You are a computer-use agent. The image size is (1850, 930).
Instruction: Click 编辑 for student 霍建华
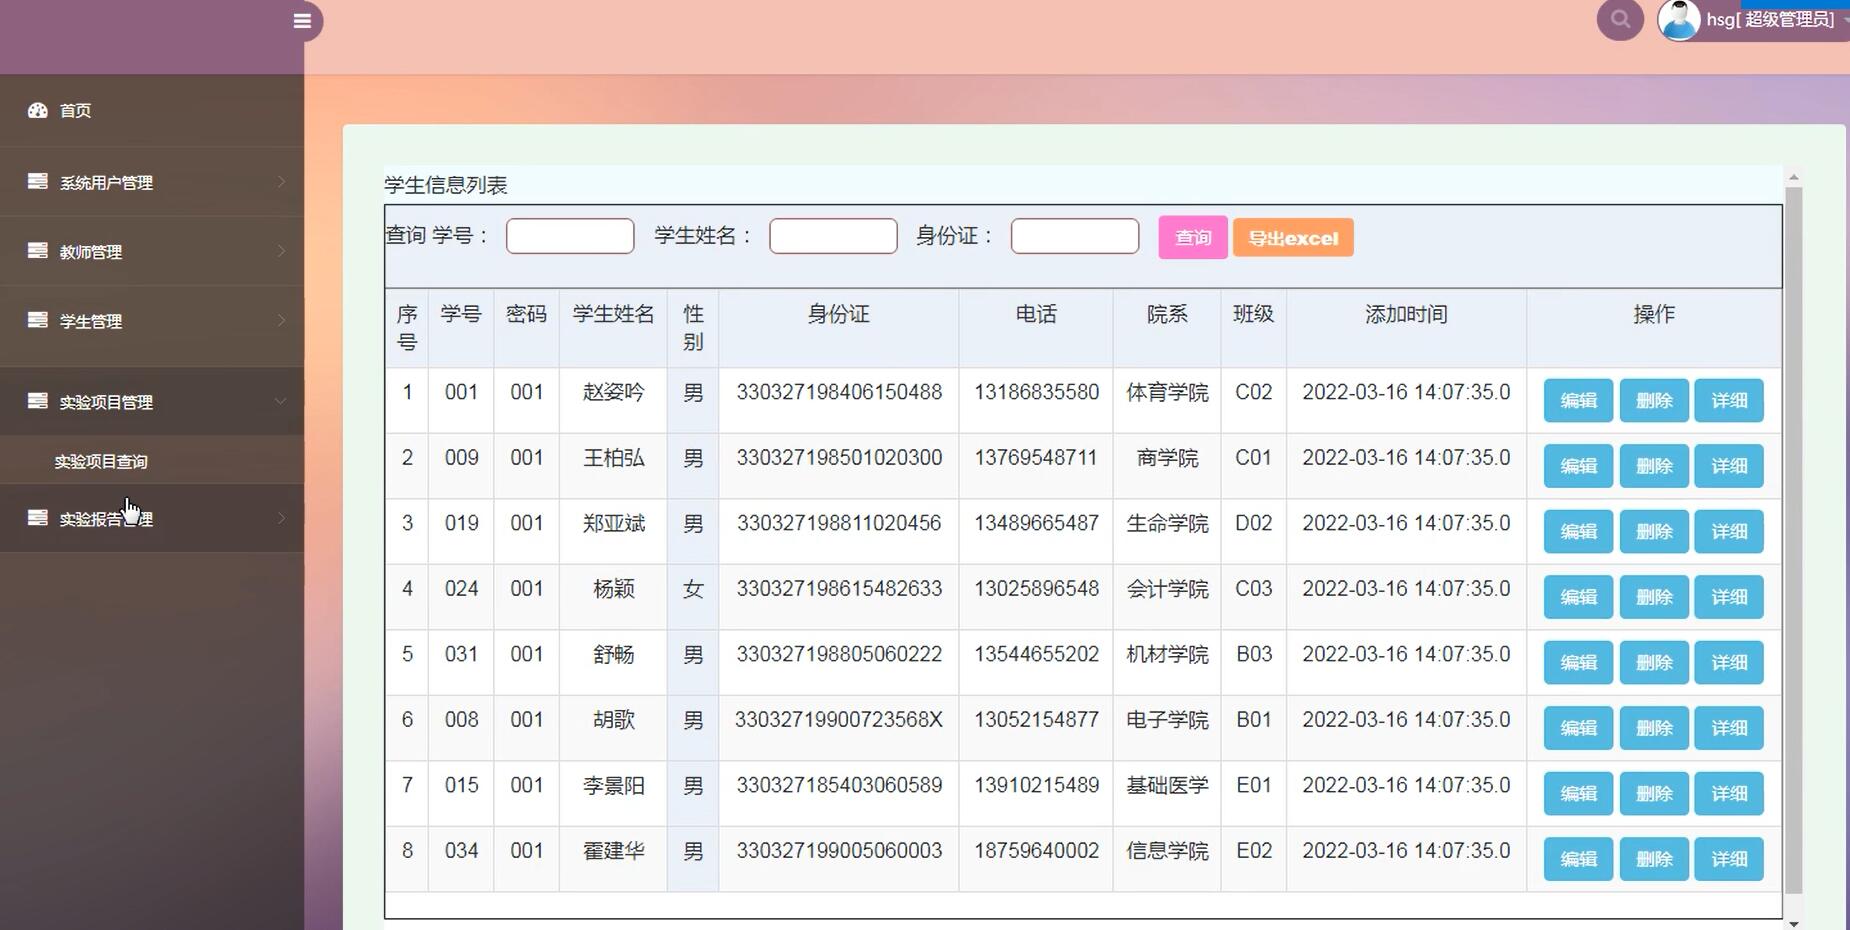(x=1578, y=859)
